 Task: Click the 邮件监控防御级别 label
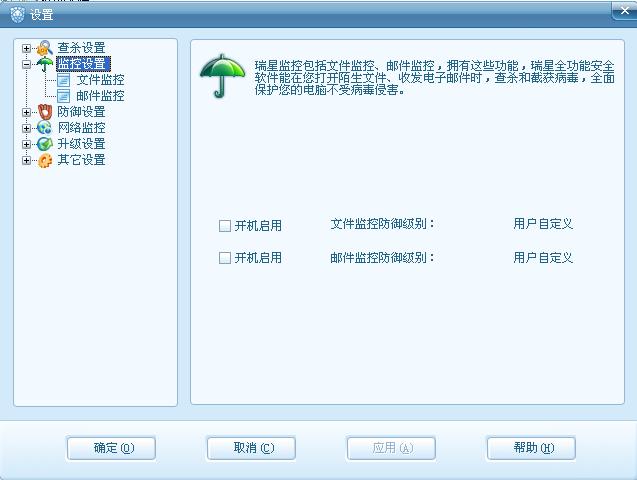[x=382, y=257]
